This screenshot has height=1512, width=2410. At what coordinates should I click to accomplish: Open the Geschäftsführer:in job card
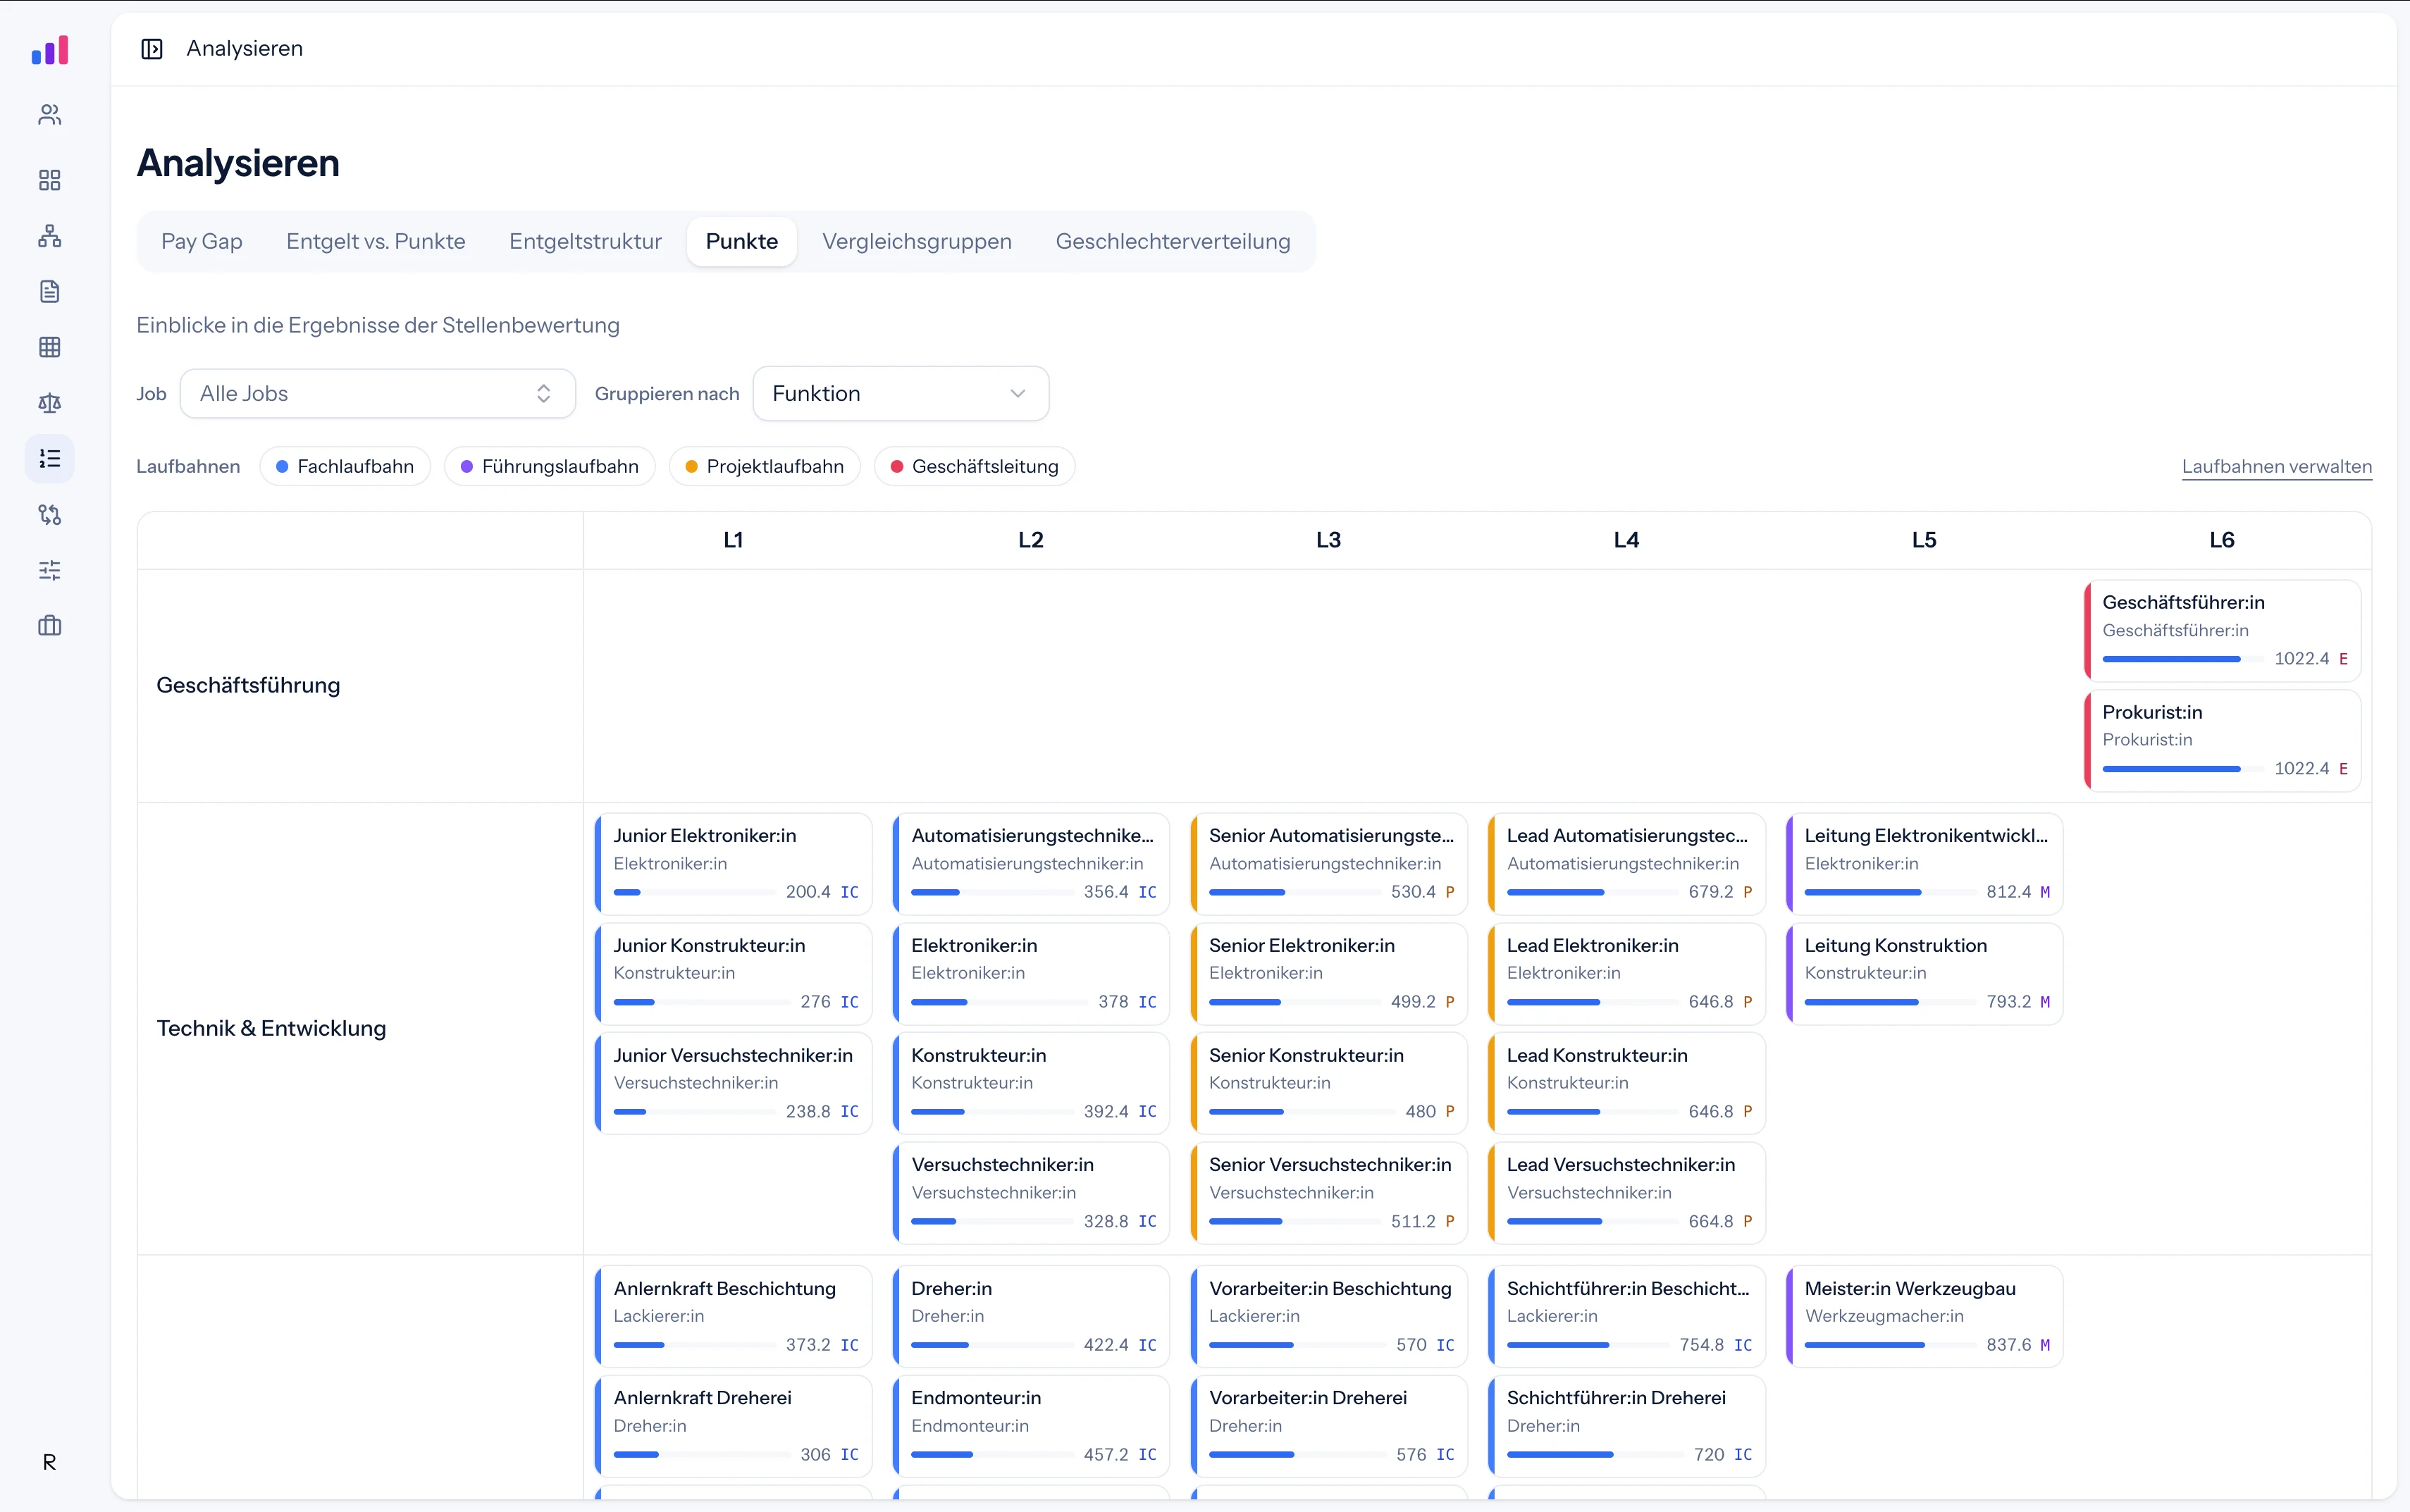click(2222, 631)
